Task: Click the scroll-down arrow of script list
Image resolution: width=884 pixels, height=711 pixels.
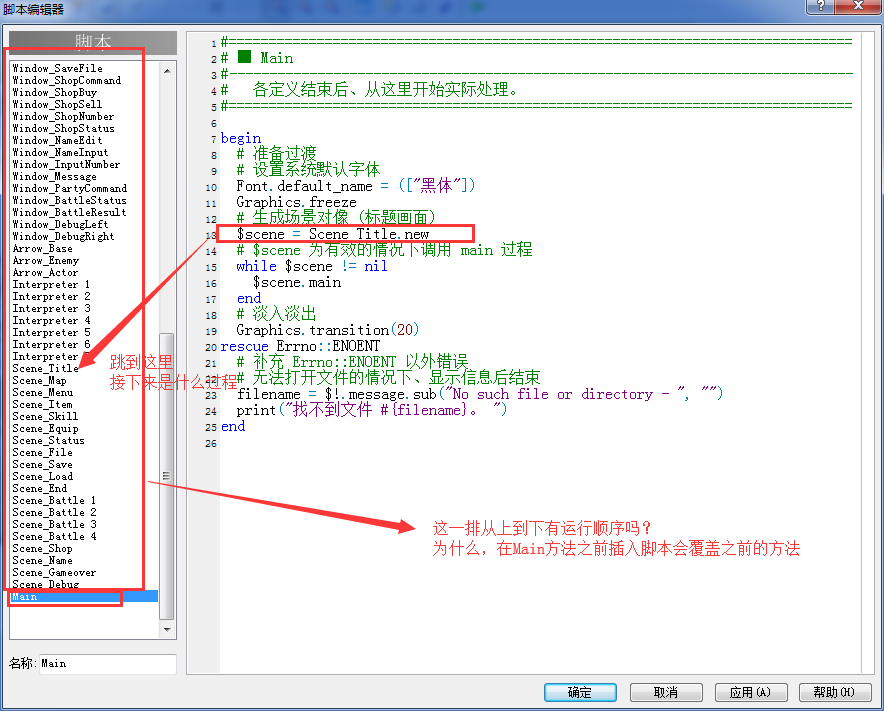Action: tap(167, 629)
